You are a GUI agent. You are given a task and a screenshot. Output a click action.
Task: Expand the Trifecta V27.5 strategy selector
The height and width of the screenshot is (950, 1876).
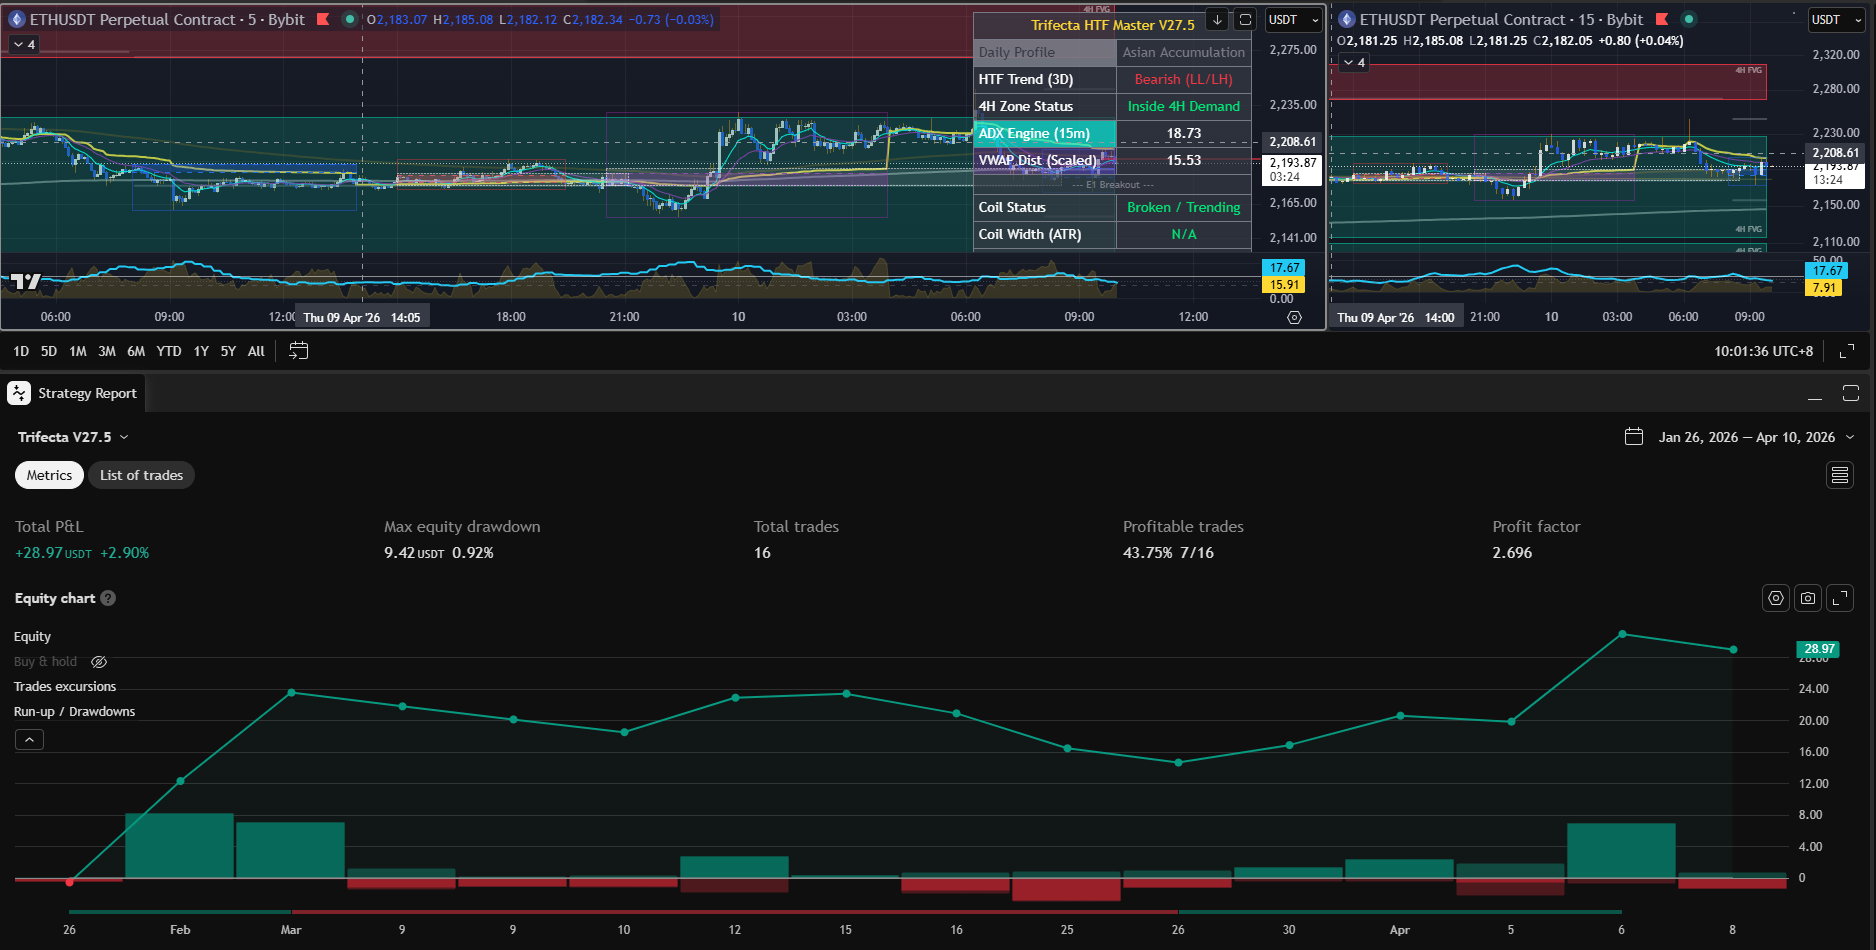coord(123,437)
